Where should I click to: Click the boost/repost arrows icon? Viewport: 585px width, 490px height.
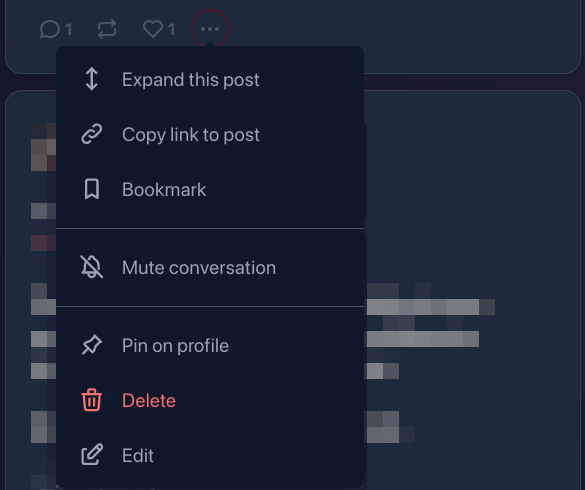pyautogui.click(x=107, y=29)
